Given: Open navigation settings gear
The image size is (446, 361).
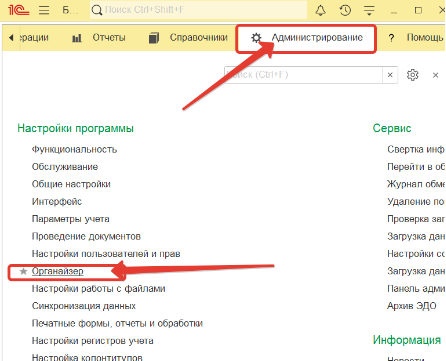Looking at the screenshot, I should [x=413, y=75].
